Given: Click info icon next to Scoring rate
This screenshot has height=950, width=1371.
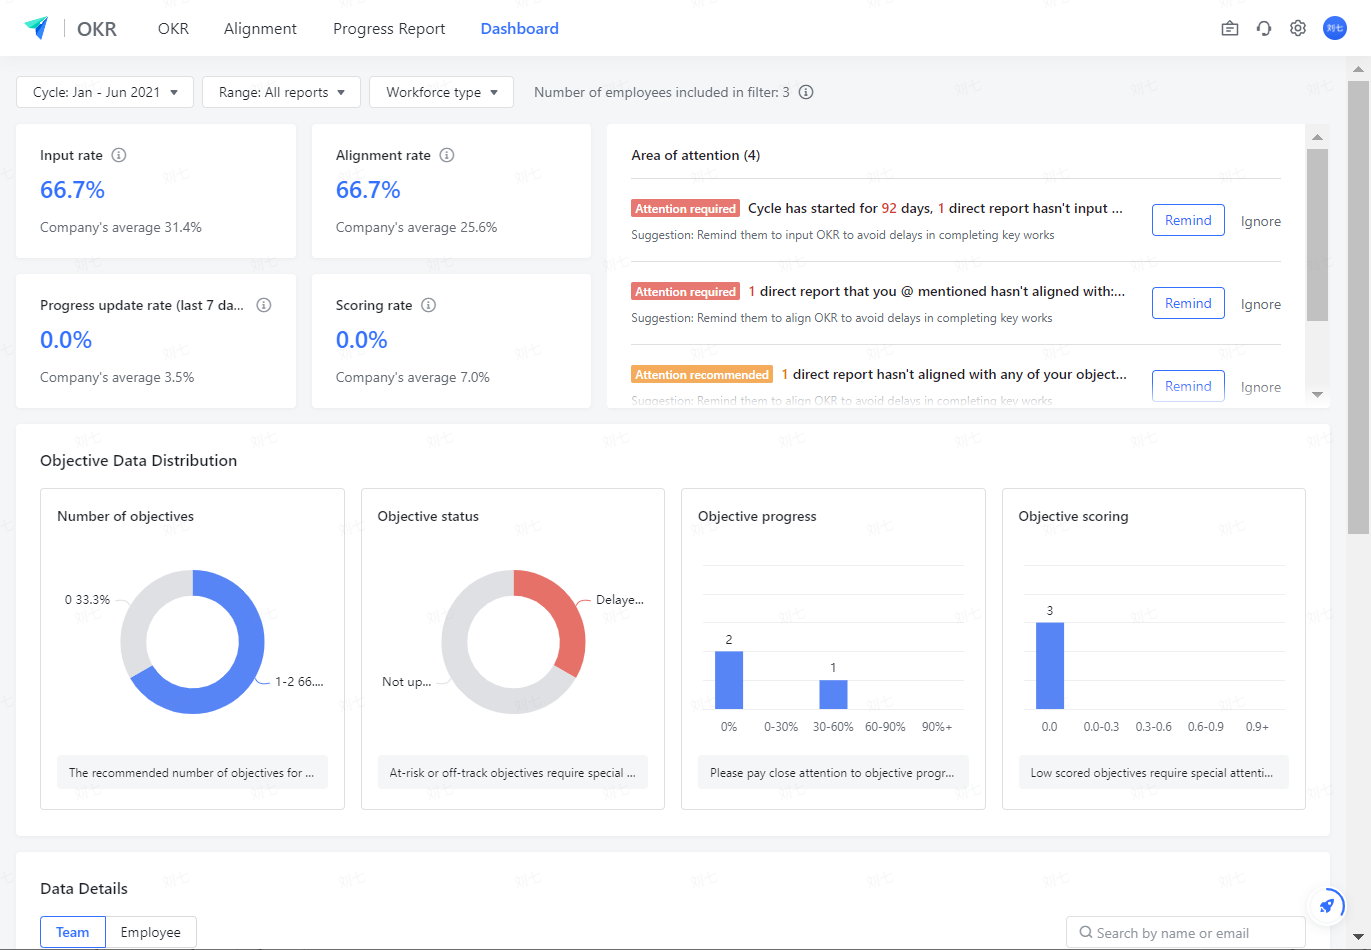Looking at the screenshot, I should point(428,305).
